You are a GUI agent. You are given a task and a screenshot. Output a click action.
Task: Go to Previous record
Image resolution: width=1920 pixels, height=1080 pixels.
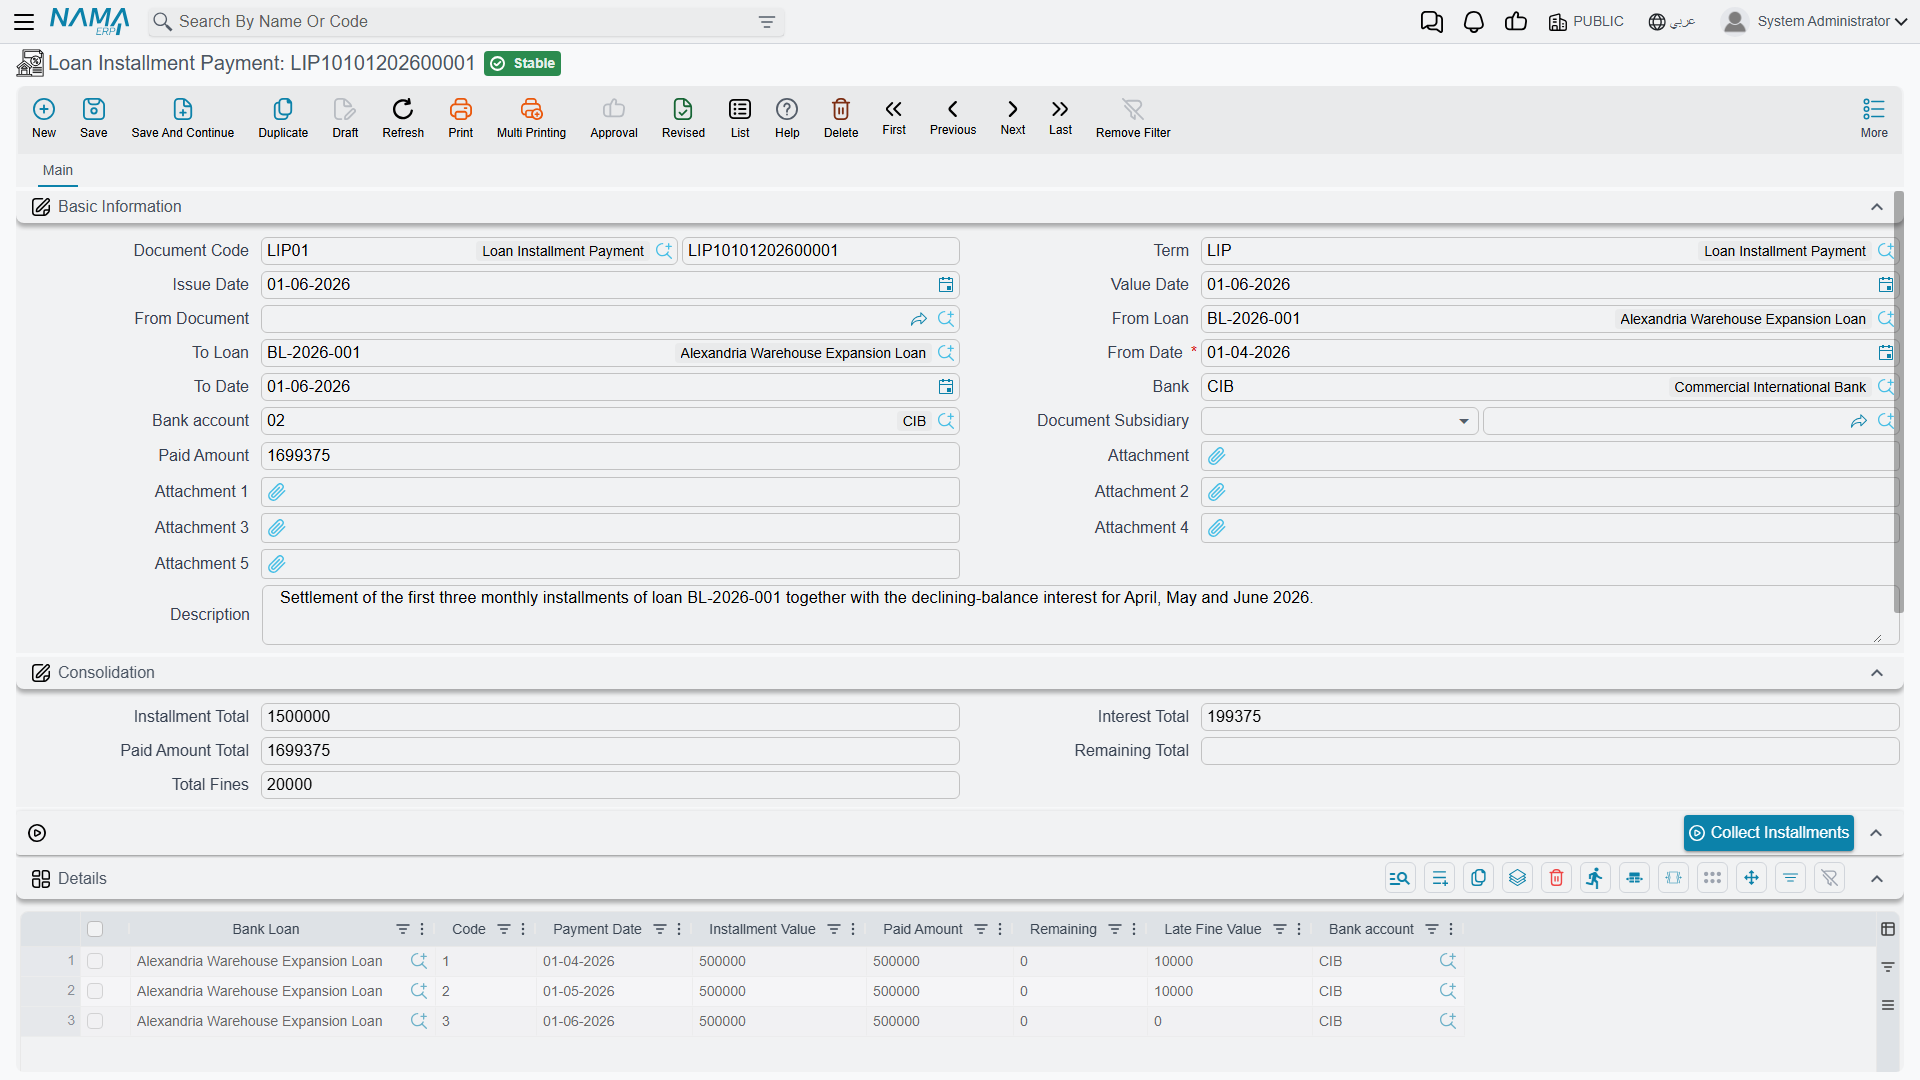pyautogui.click(x=953, y=117)
